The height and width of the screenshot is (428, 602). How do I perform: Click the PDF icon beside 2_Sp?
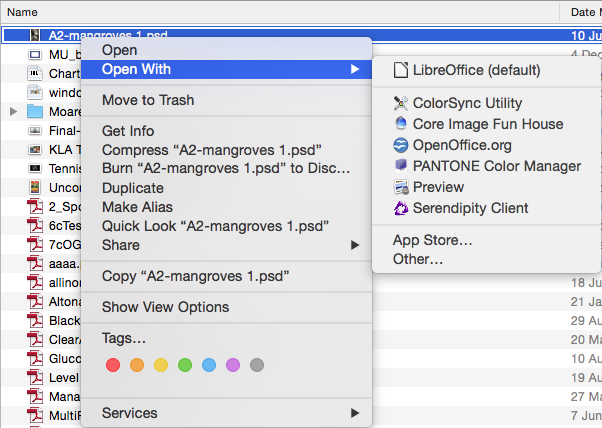click(x=35, y=206)
